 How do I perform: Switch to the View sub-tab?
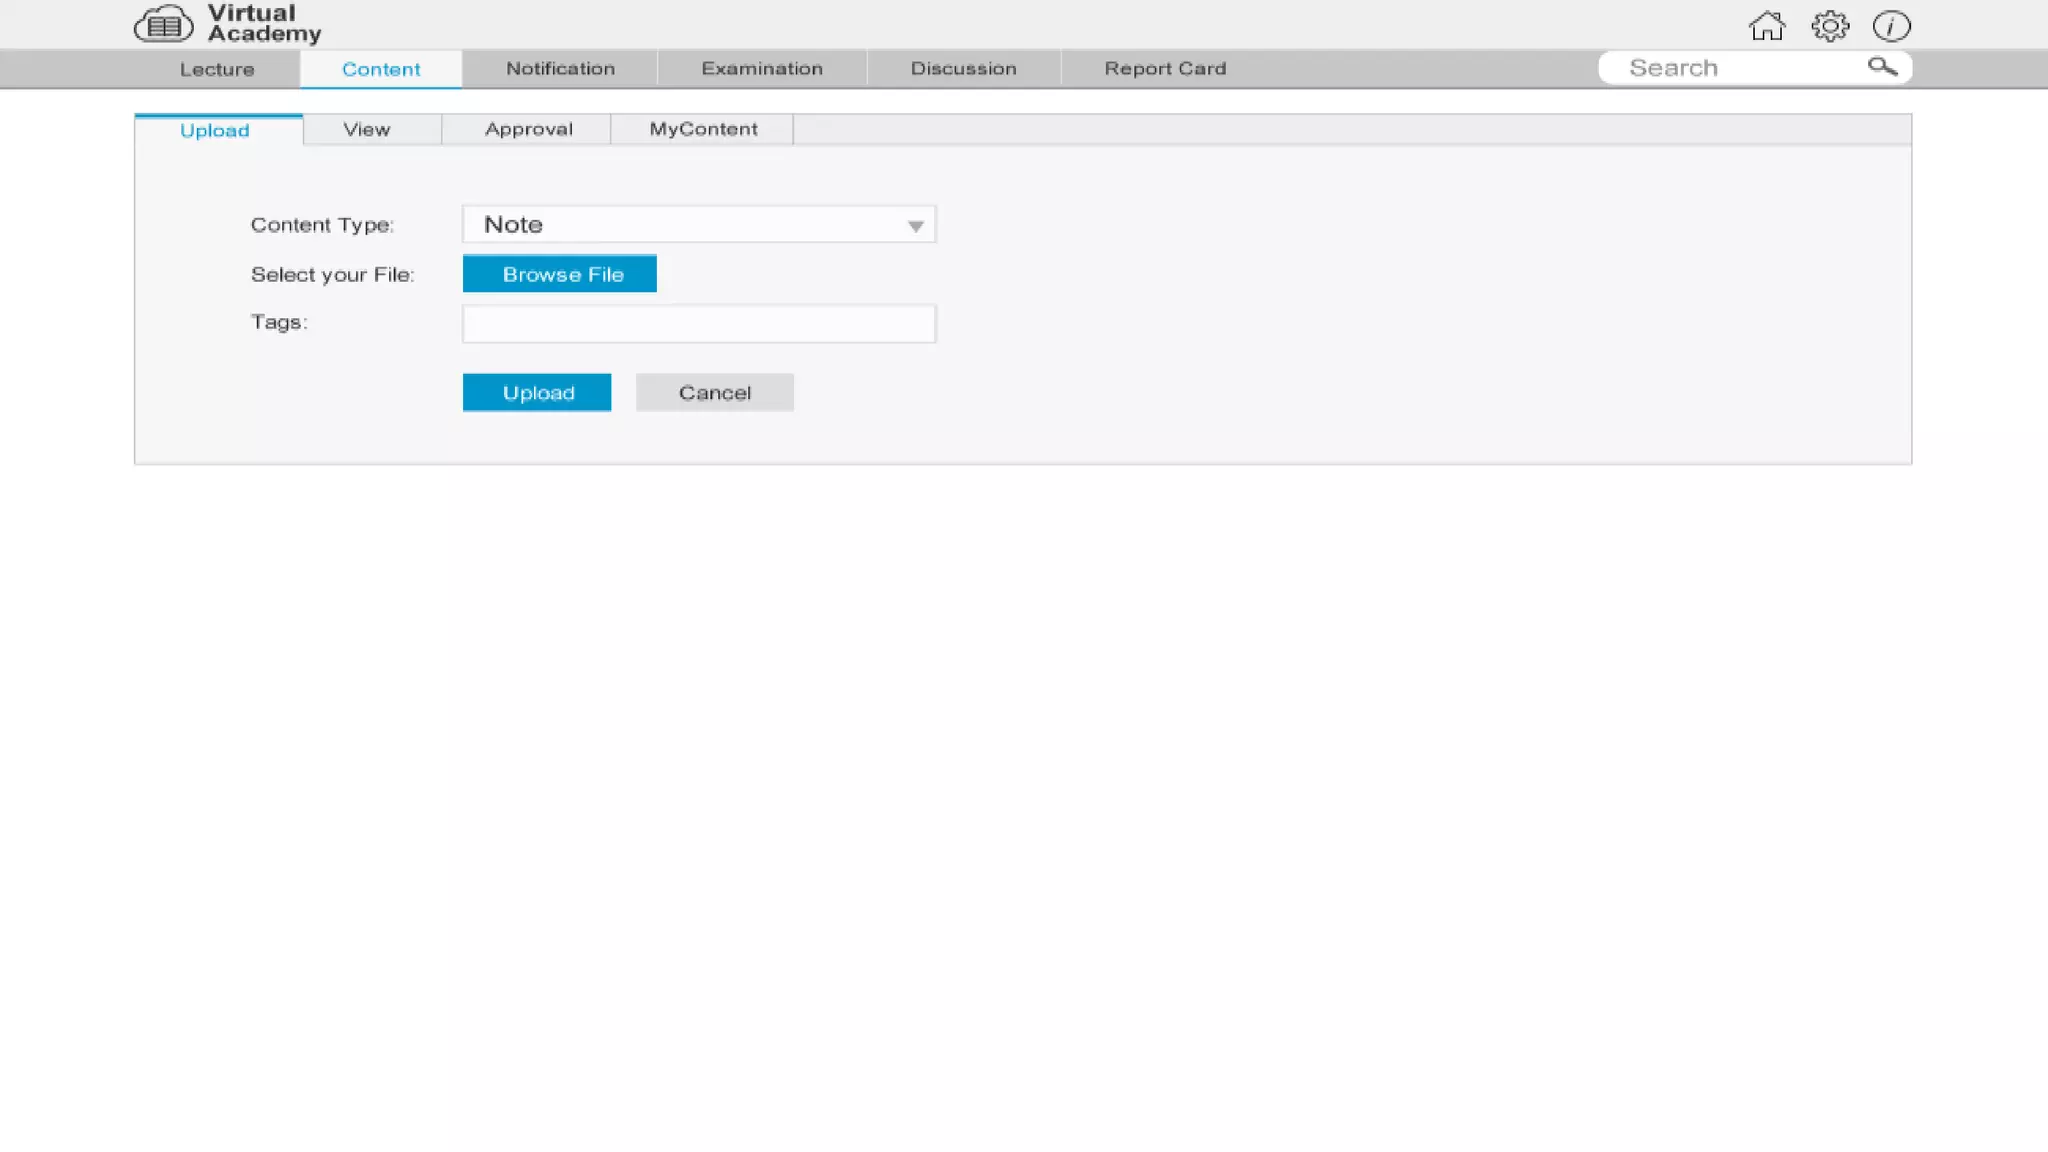367,130
